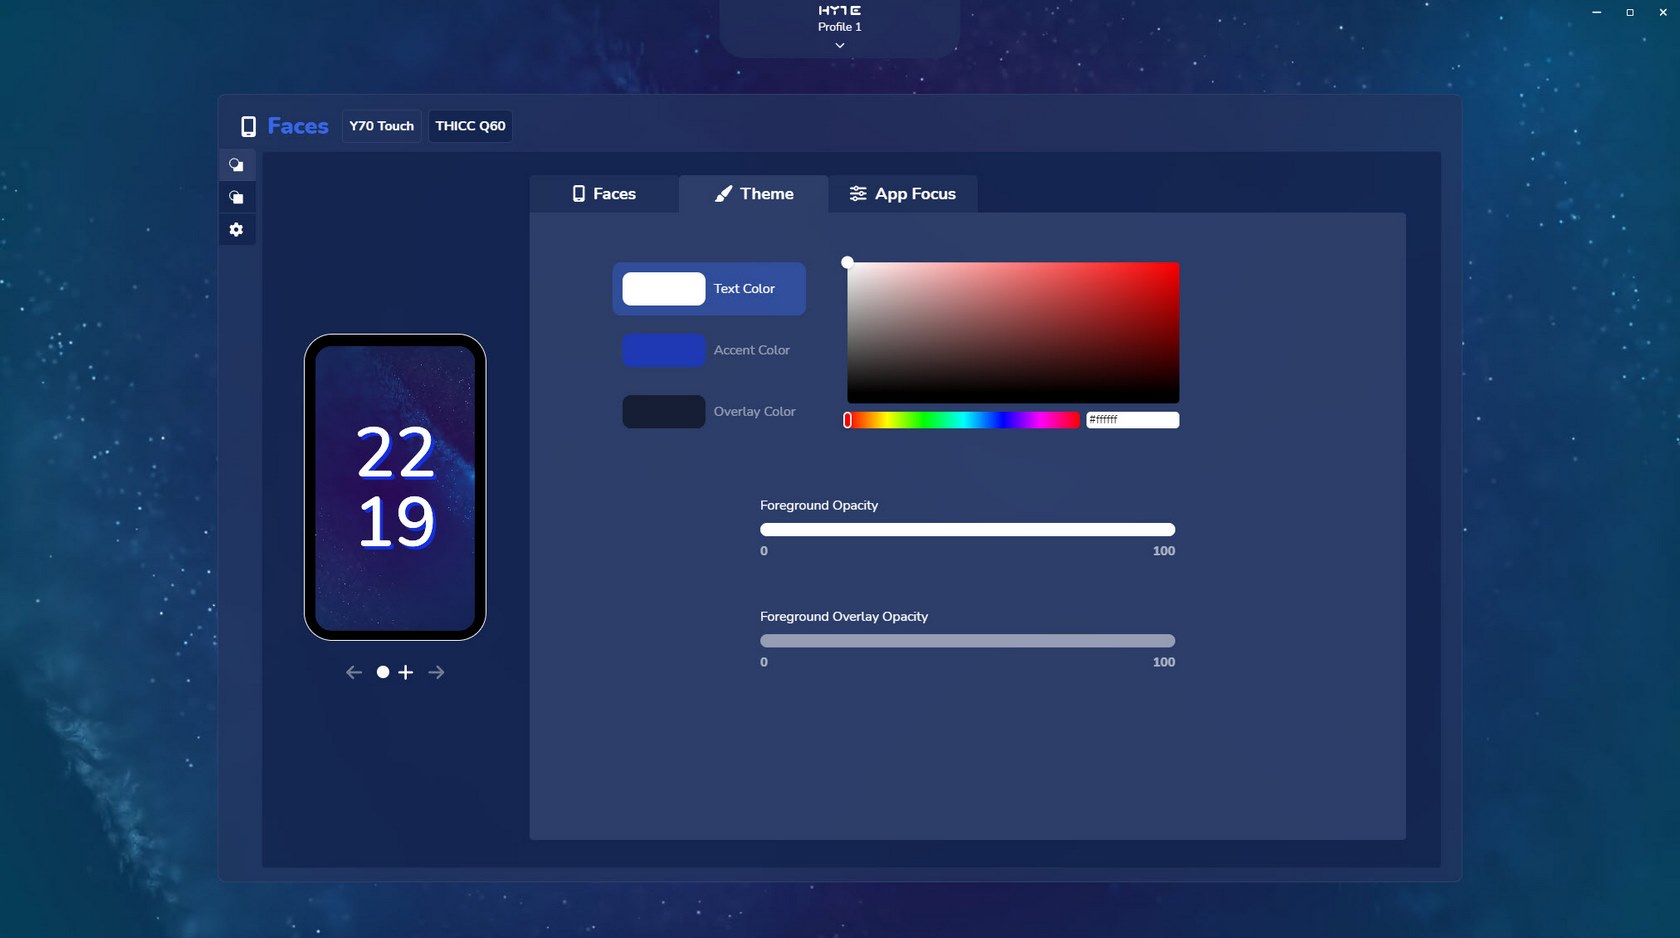Click the HYTE logo at top
This screenshot has width=1680, height=938.
pos(840,10)
